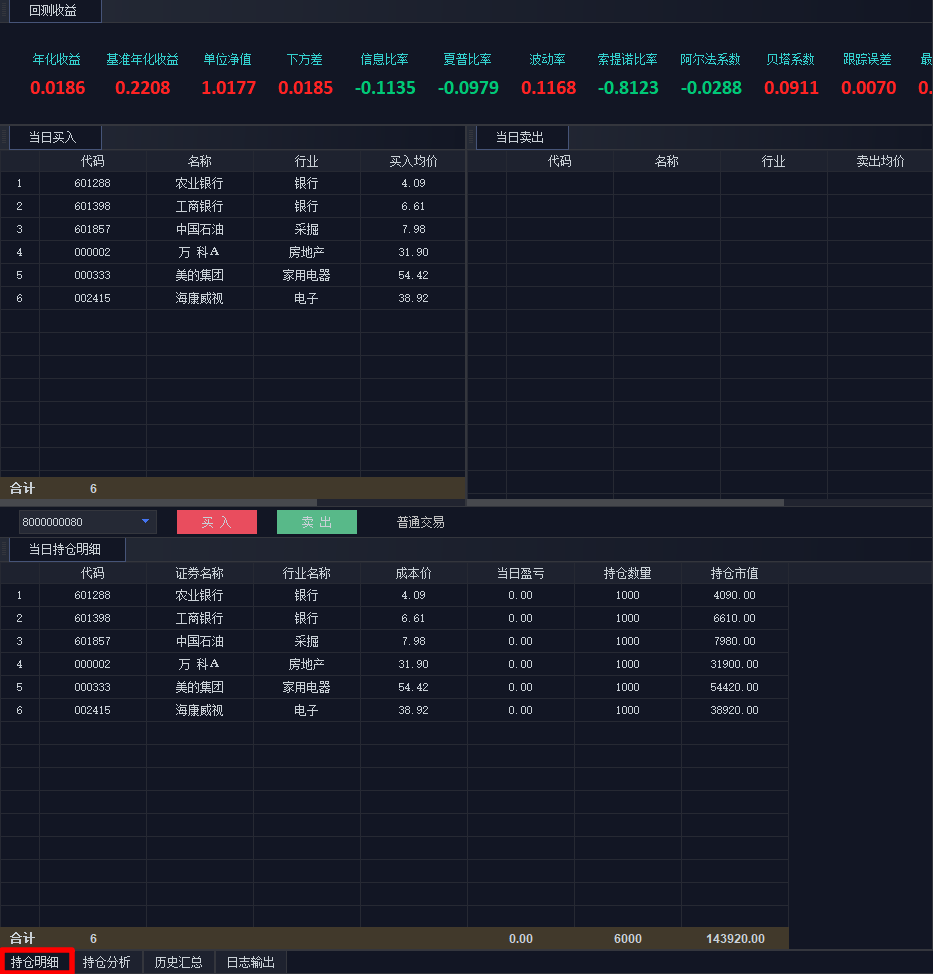Select 美的集团 row in the holdings detail table

[x=199, y=687]
